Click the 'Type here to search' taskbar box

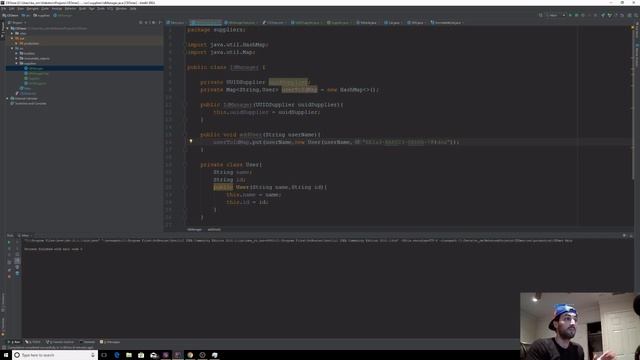[x=55, y=355]
